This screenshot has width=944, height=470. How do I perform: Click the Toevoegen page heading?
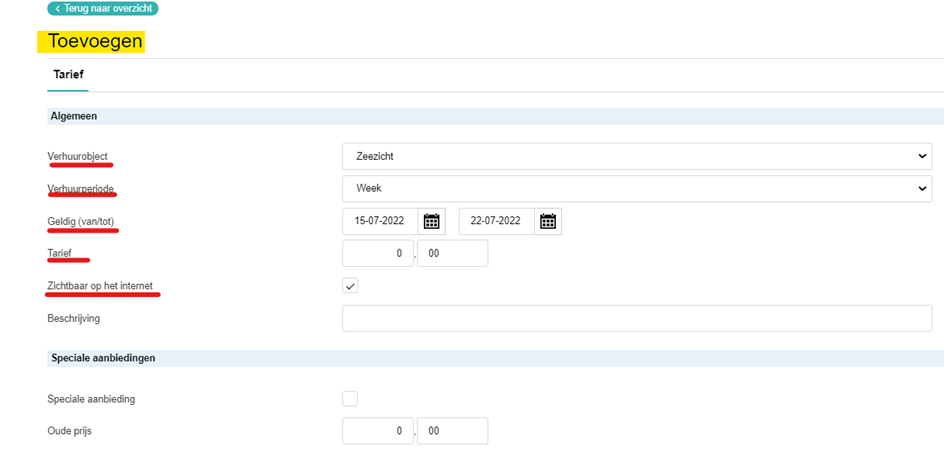[x=95, y=42]
